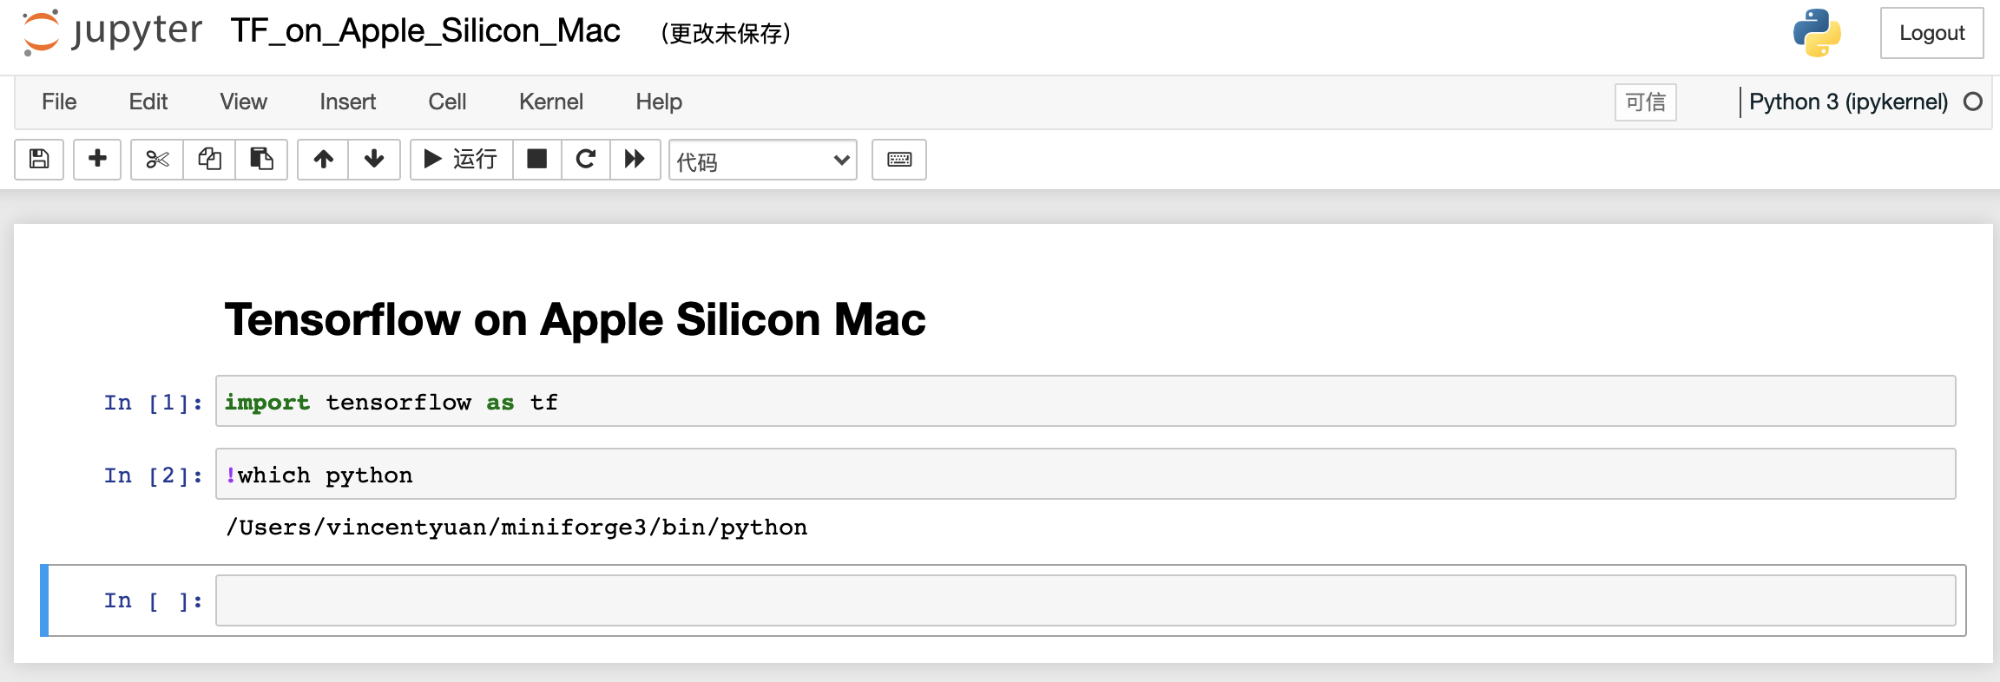This screenshot has width=2000, height=682.
Task: Move selected cell up arrow
Action: tap(323, 159)
